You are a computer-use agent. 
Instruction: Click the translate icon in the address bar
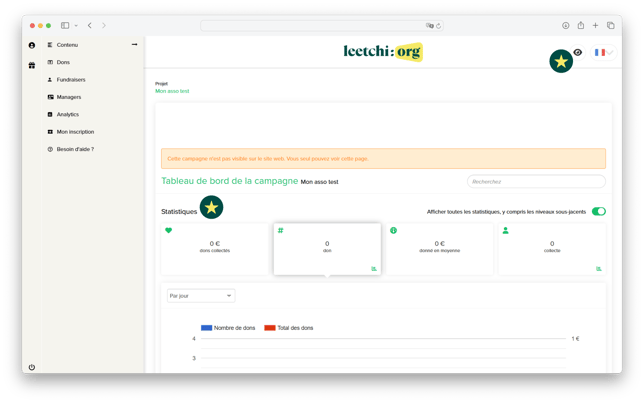pyautogui.click(x=429, y=25)
